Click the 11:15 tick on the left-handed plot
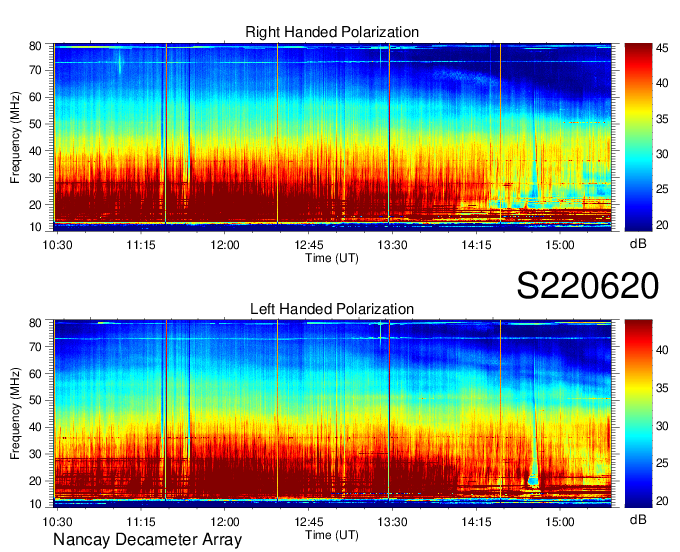The image size is (680, 552). click(x=141, y=522)
